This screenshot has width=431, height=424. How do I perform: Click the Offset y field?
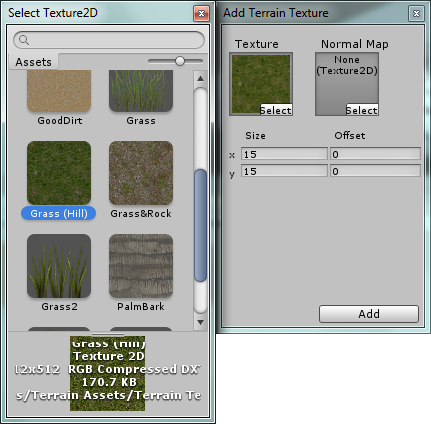click(x=375, y=171)
